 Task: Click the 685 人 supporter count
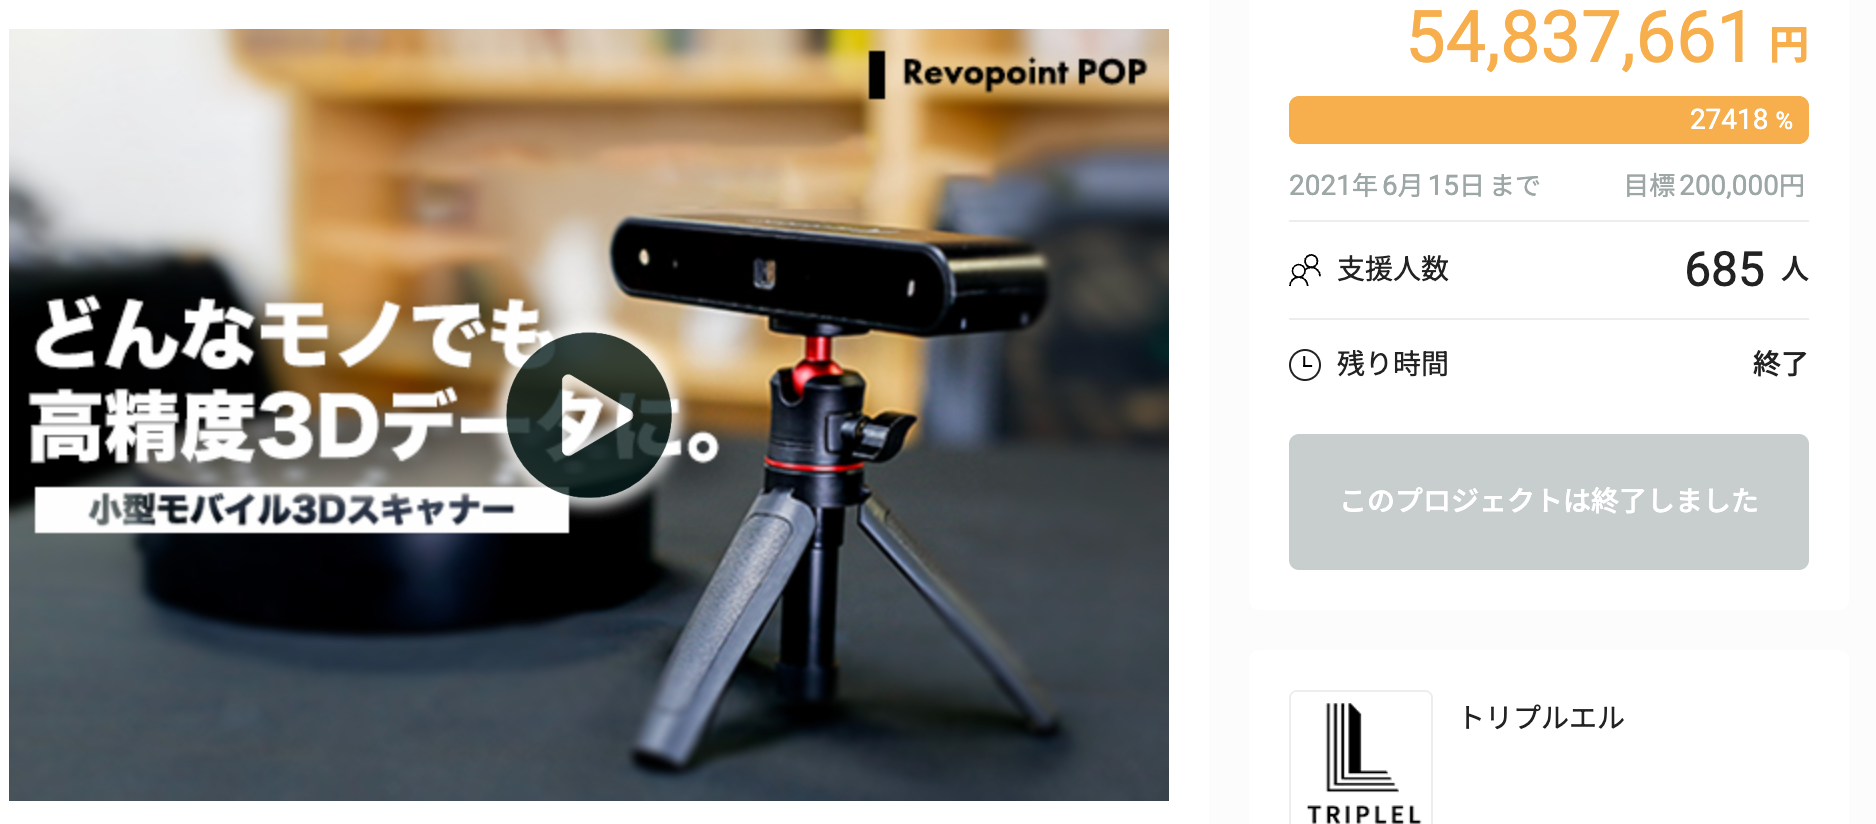click(1746, 269)
